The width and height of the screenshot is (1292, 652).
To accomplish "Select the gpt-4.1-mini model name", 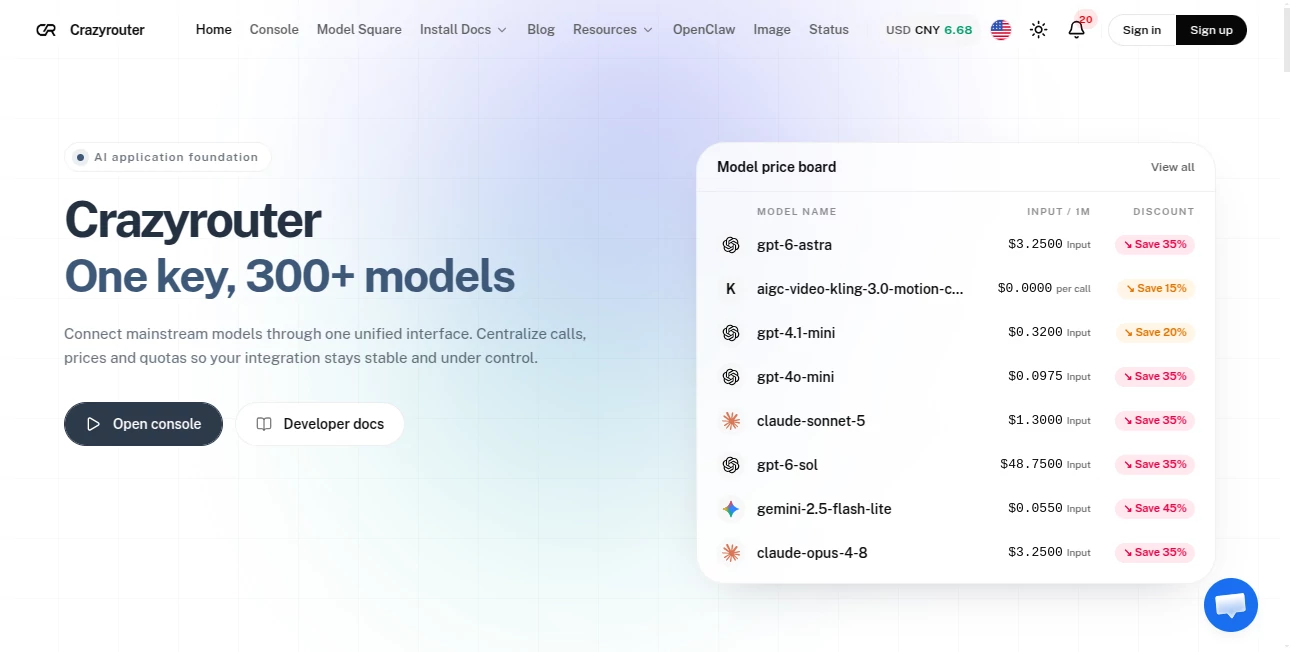I will pyautogui.click(x=796, y=333).
